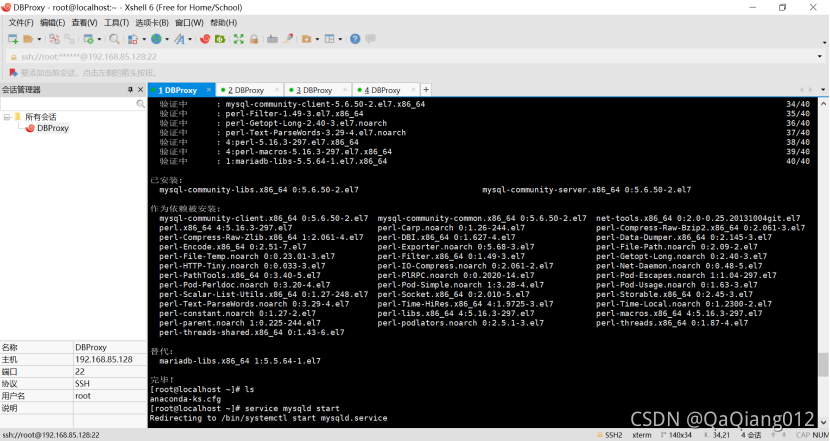Open the 选项卡(B) menu
This screenshot has height=441, width=830.
pyautogui.click(x=152, y=23)
